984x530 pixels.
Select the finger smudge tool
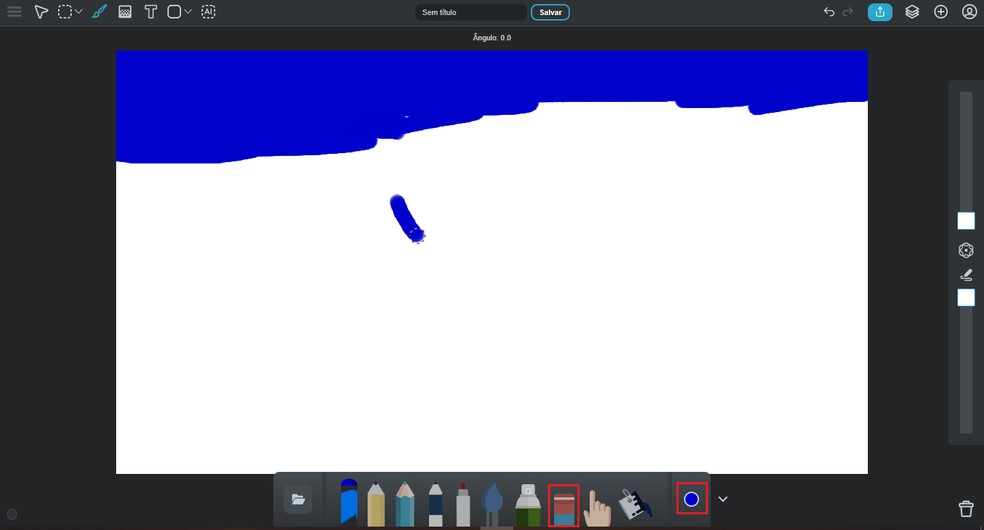coord(596,508)
